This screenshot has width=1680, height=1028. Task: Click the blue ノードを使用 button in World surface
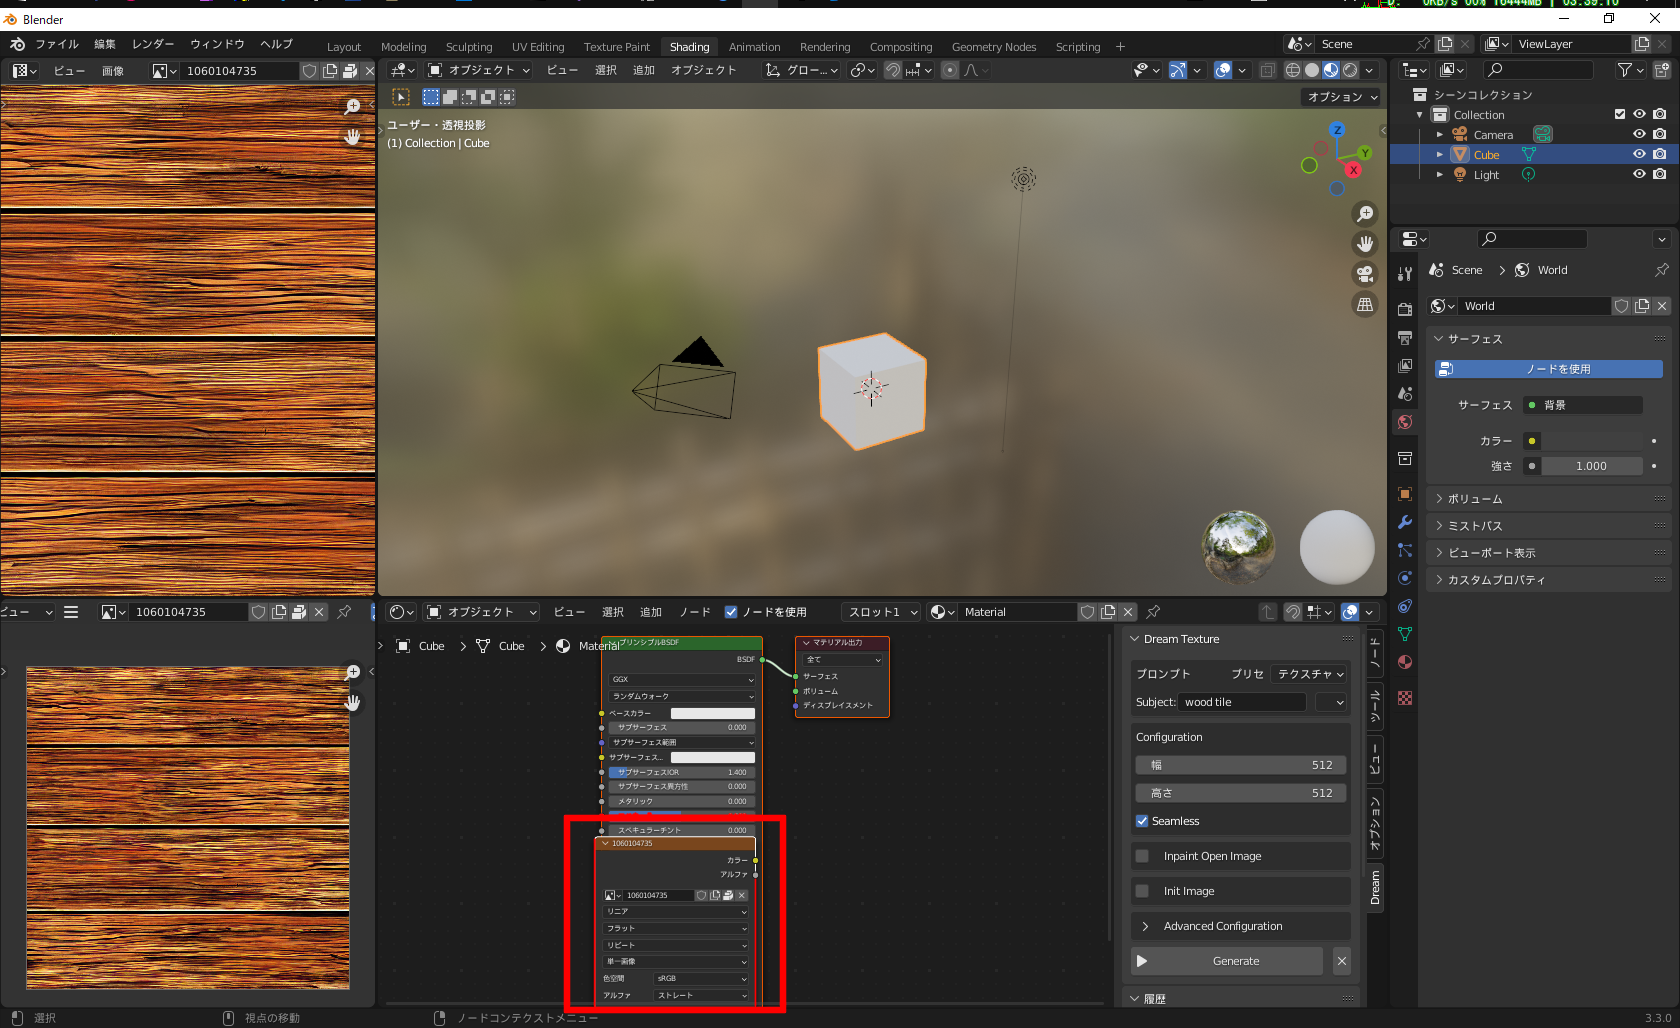click(1549, 369)
